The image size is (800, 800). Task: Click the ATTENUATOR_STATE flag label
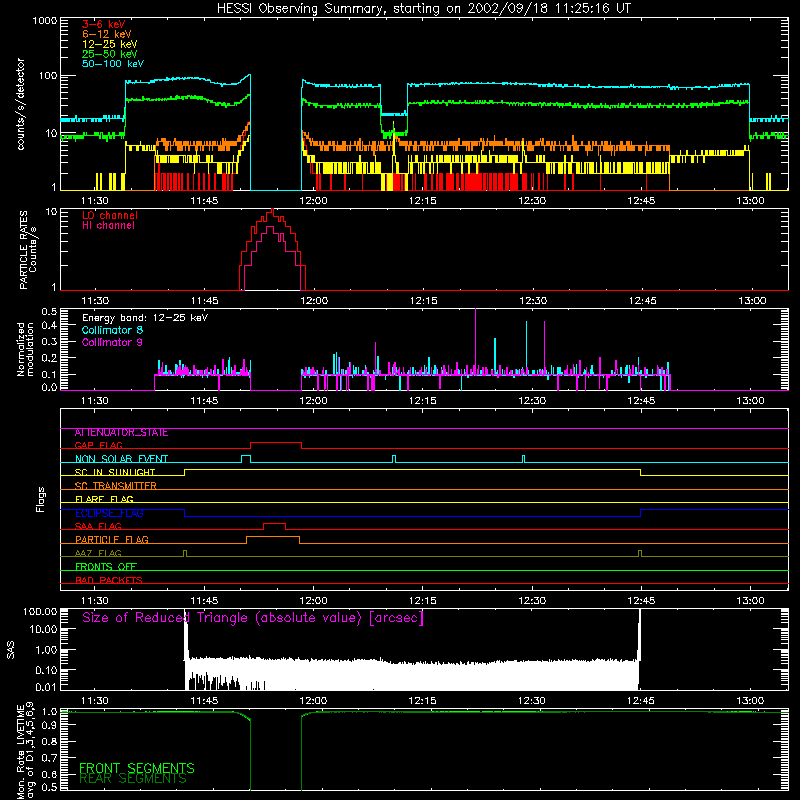click(x=121, y=432)
